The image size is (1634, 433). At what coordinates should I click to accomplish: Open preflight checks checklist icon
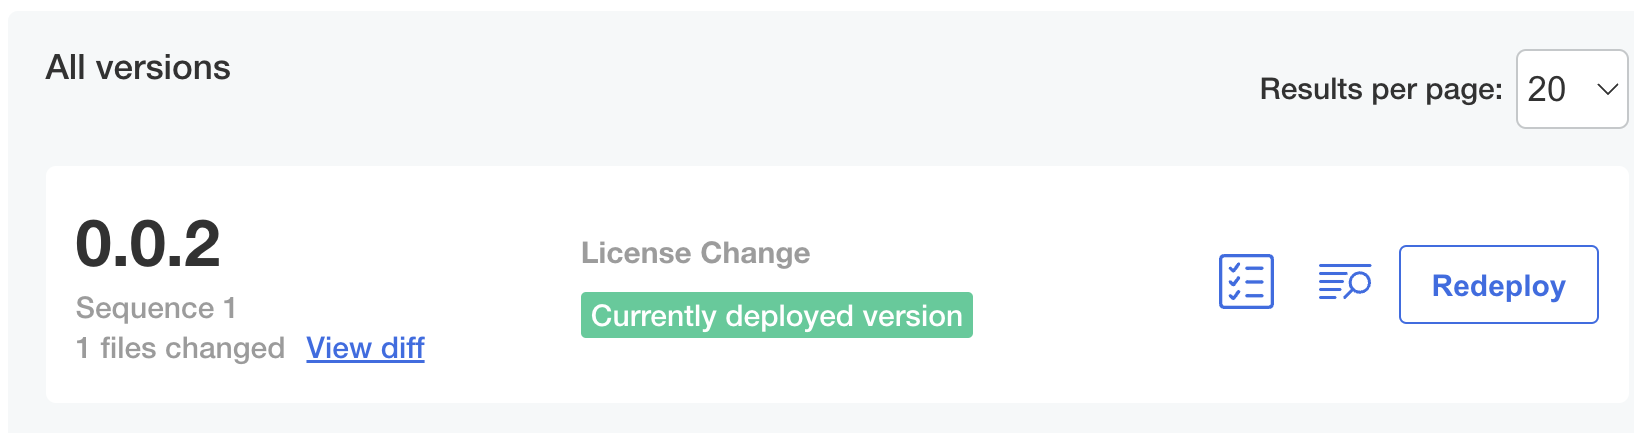point(1246,282)
